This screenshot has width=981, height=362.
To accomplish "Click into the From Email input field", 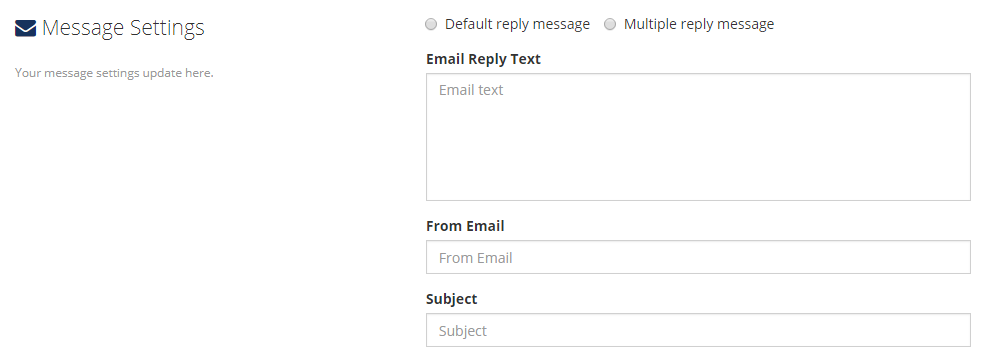I will coord(698,257).
